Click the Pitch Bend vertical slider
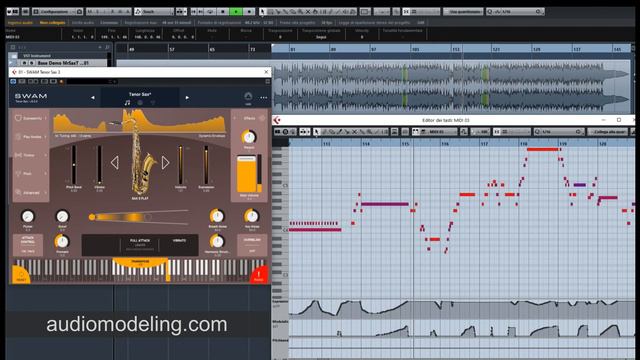 click(74, 165)
